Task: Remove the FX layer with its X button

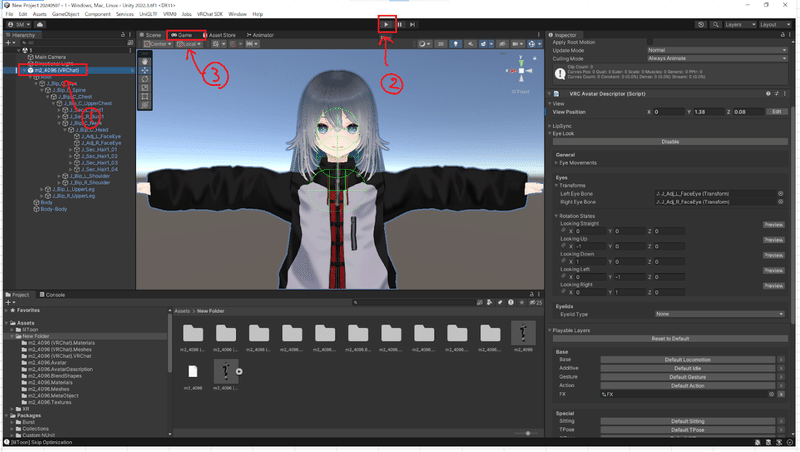Action: [781, 394]
